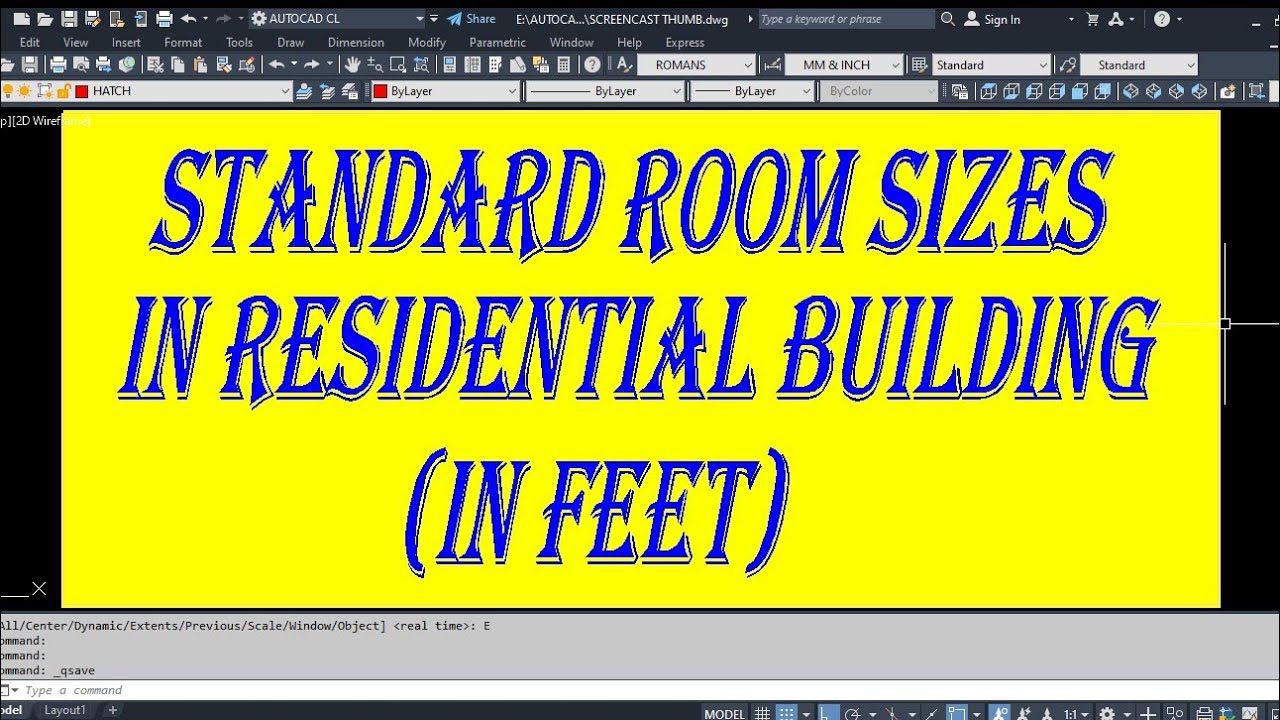Image resolution: width=1280 pixels, height=720 pixels.
Task: Toggle object snap in status bar
Action: [959, 713]
